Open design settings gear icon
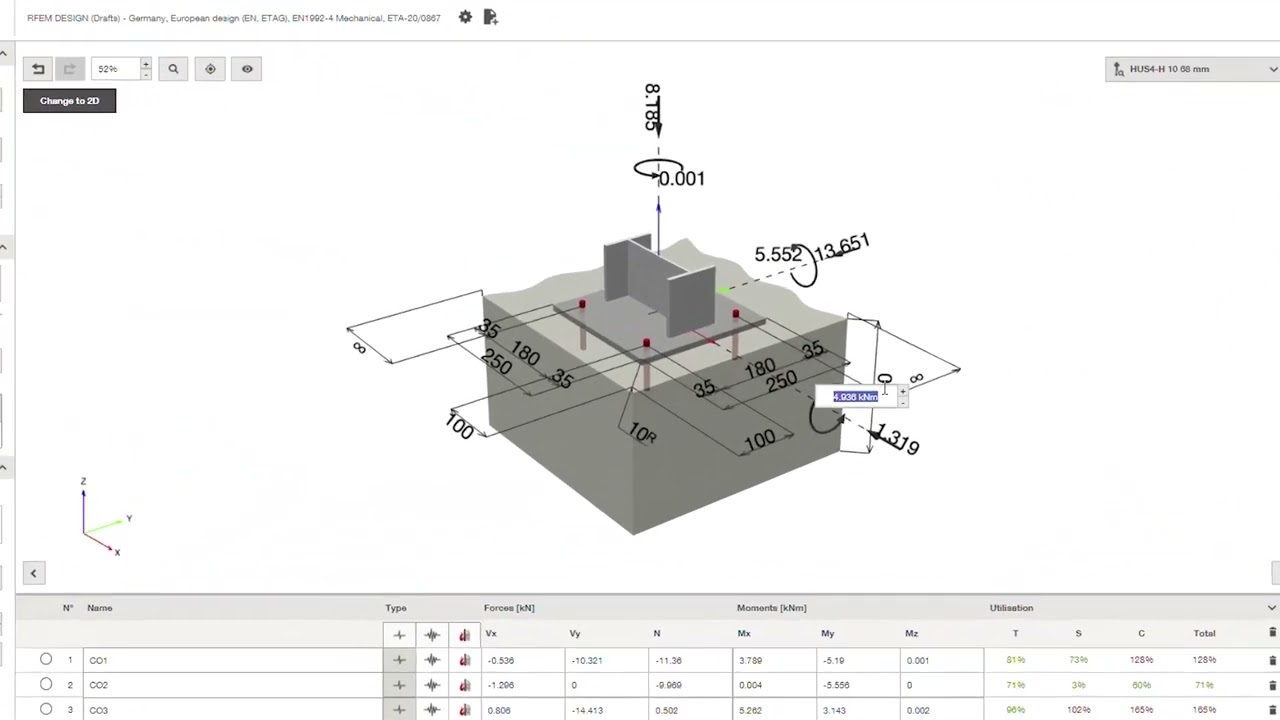 (465, 17)
